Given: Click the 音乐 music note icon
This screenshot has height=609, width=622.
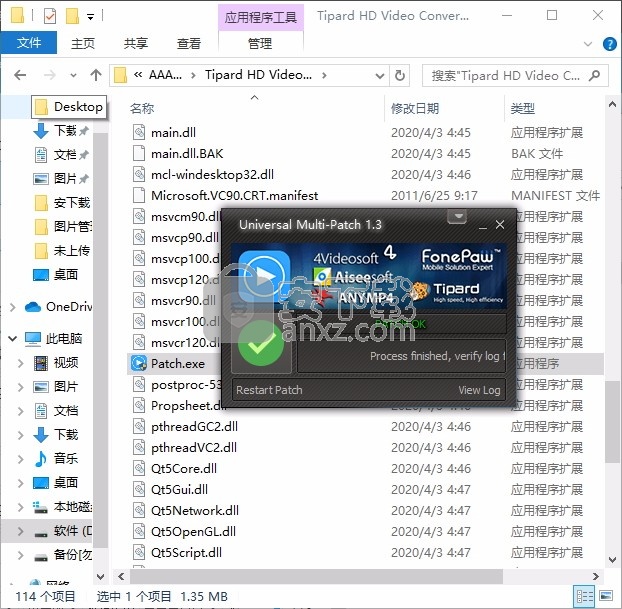Looking at the screenshot, I should (41, 459).
